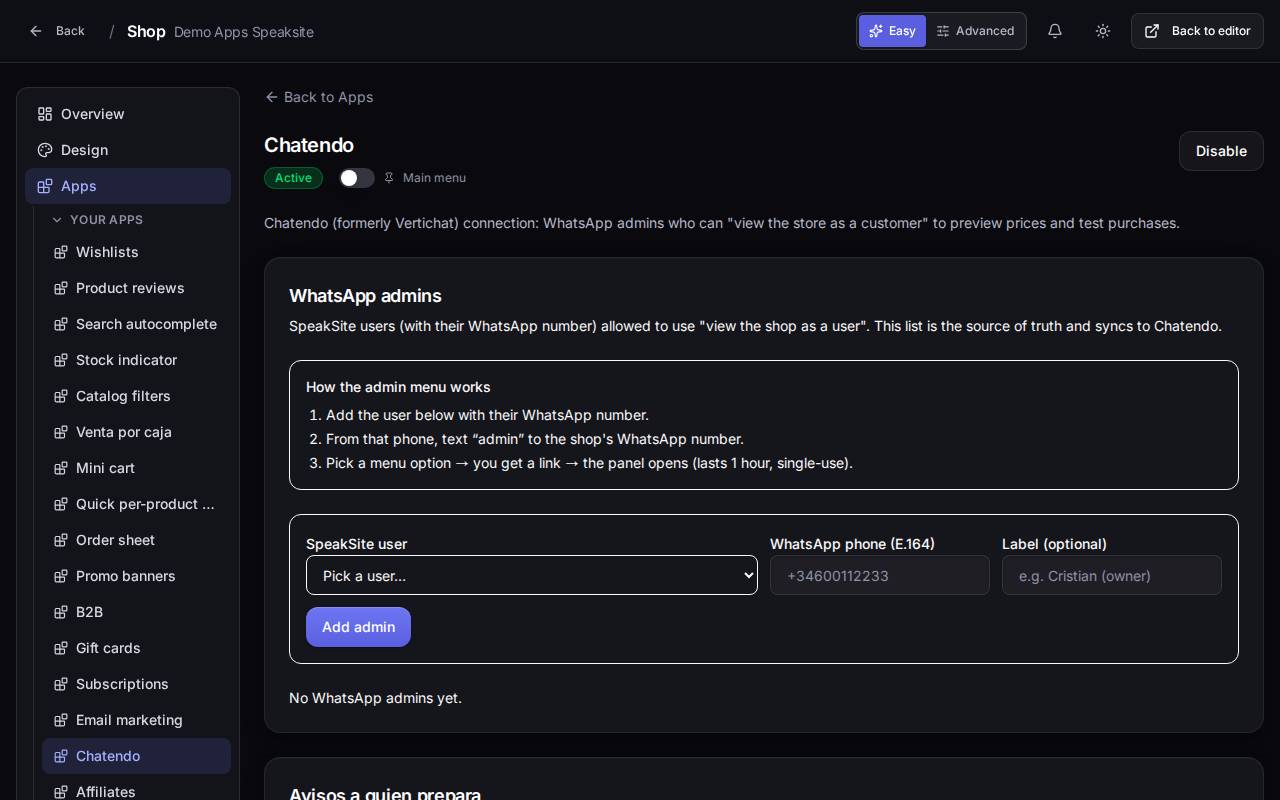
Task: Open Email marketing in the sidebar
Action: pyautogui.click(x=136, y=720)
